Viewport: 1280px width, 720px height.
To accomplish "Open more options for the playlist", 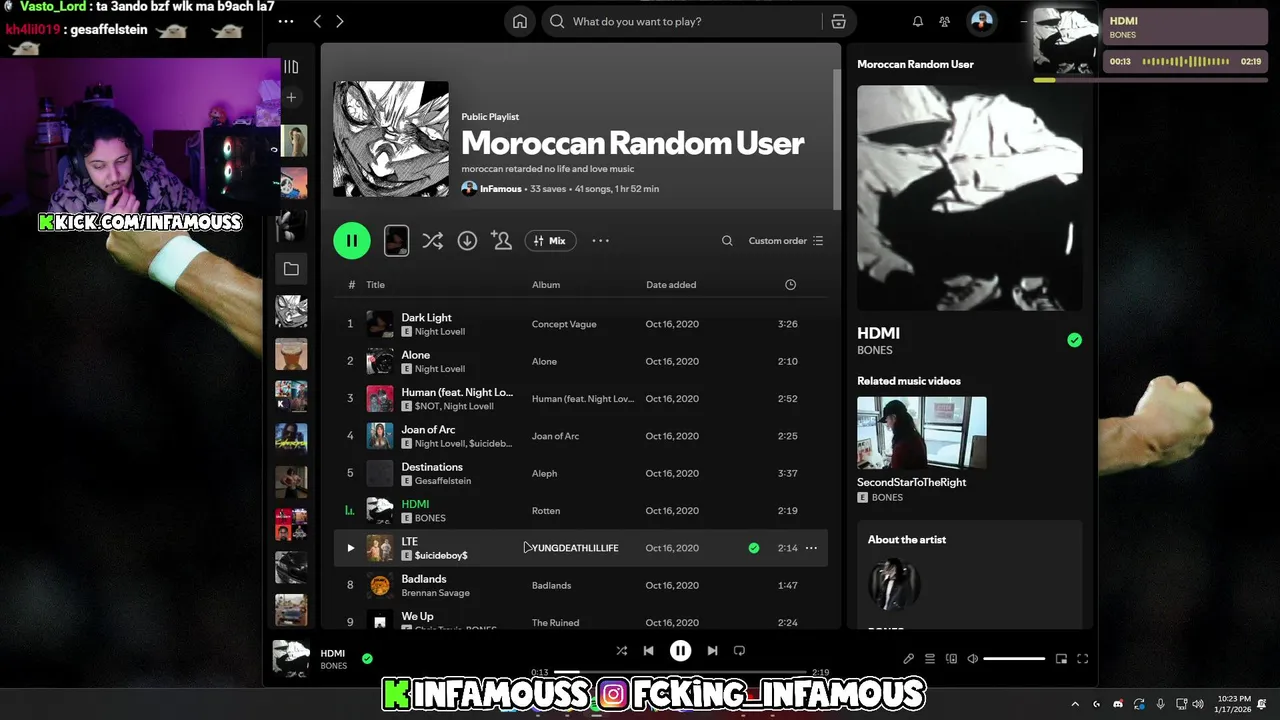I will 600,240.
